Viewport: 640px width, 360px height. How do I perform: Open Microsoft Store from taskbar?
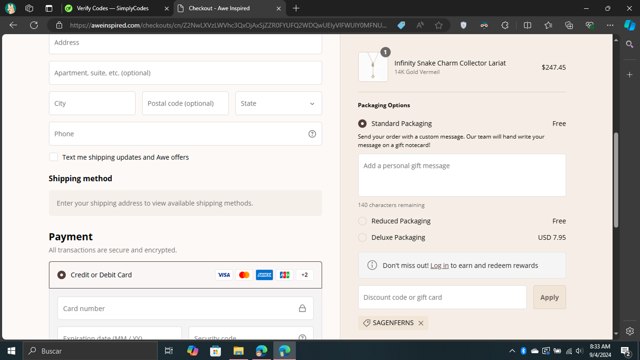click(x=216, y=351)
